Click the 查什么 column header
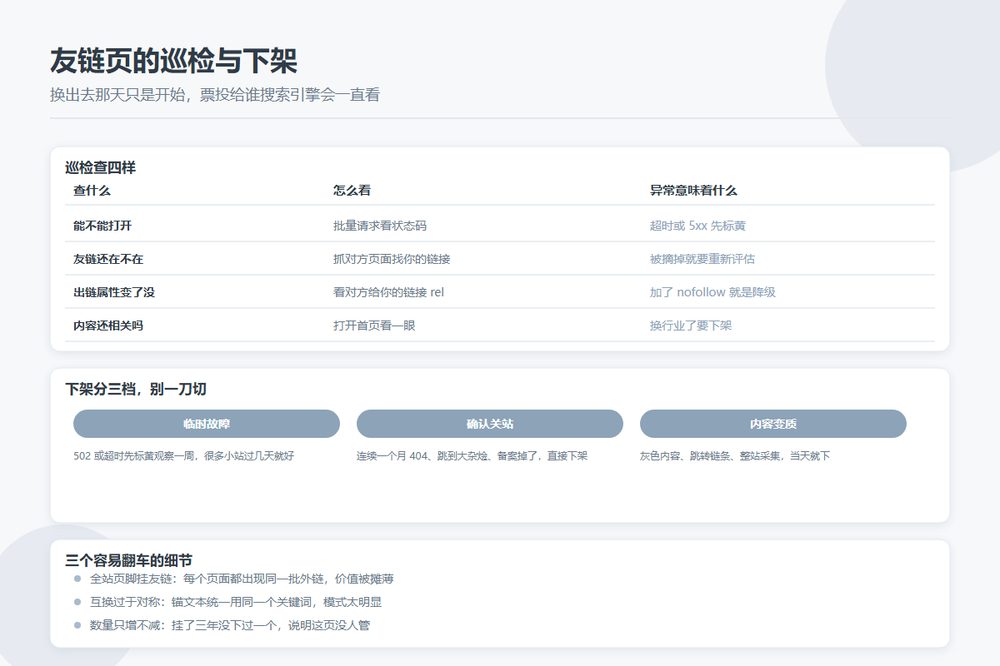Image resolution: width=1000 pixels, height=666 pixels. (x=92, y=190)
